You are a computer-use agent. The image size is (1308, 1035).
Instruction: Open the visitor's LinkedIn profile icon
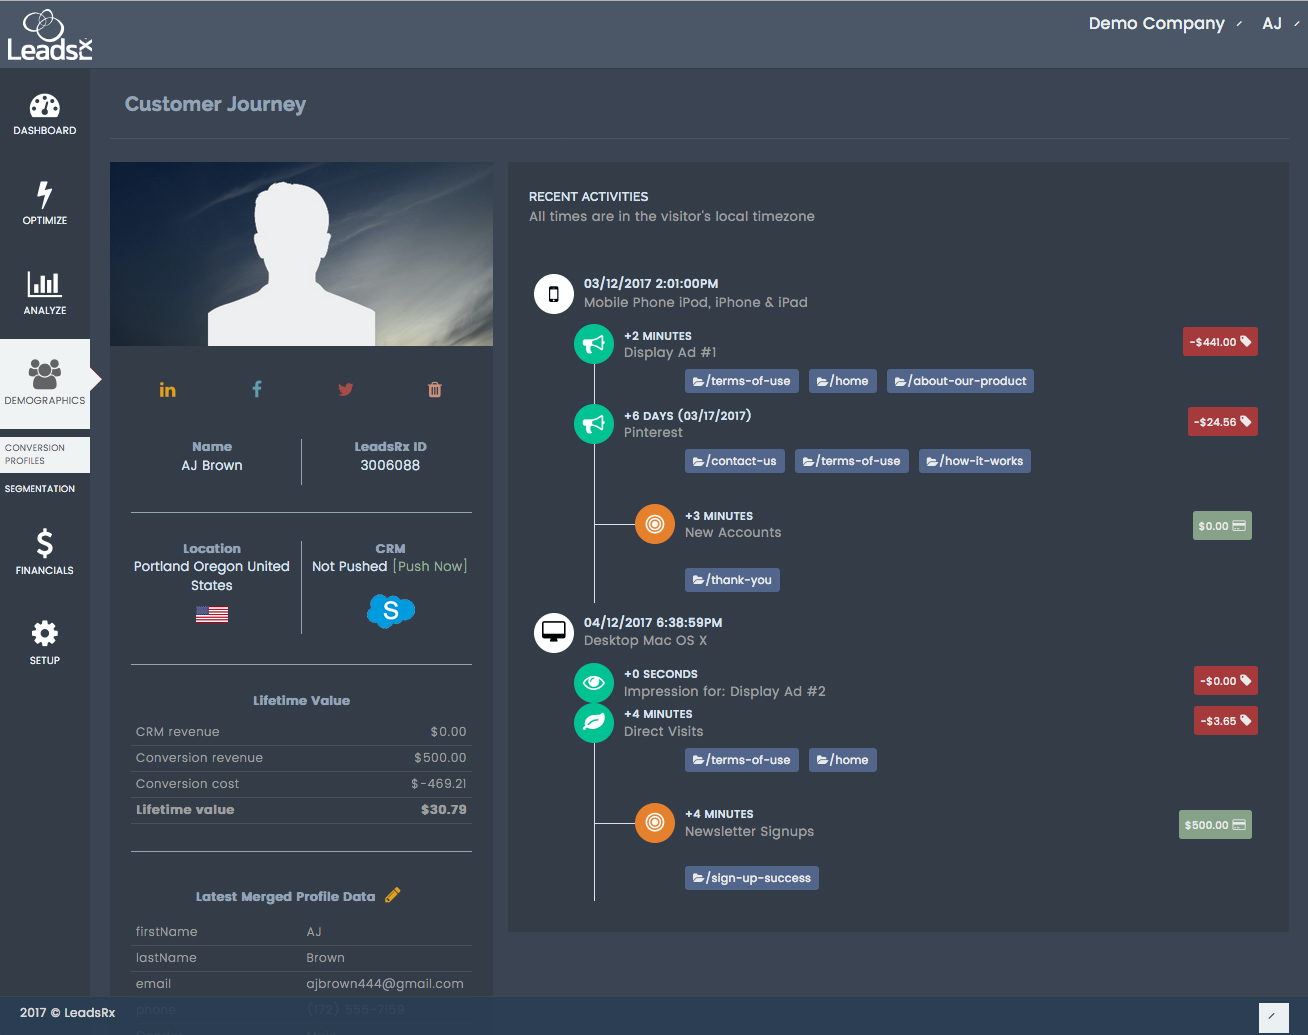coord(167,389)
